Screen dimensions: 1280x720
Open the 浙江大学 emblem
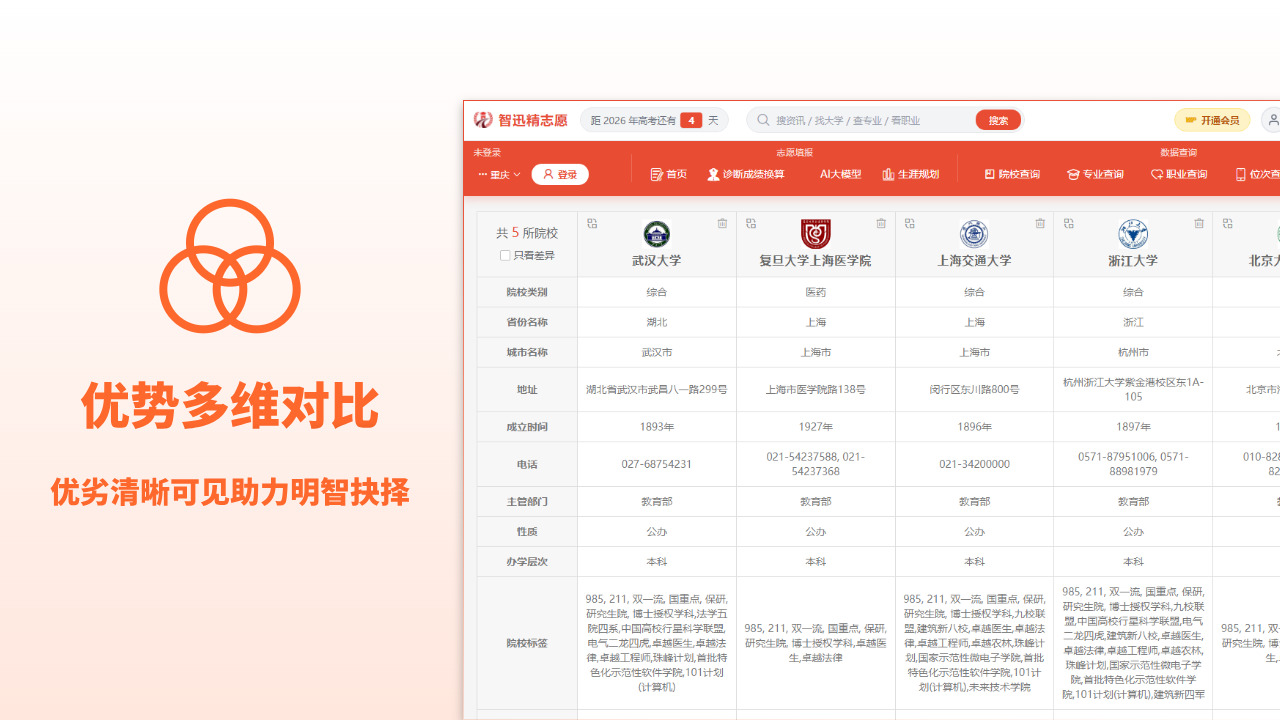click(x=1133, y=235)
